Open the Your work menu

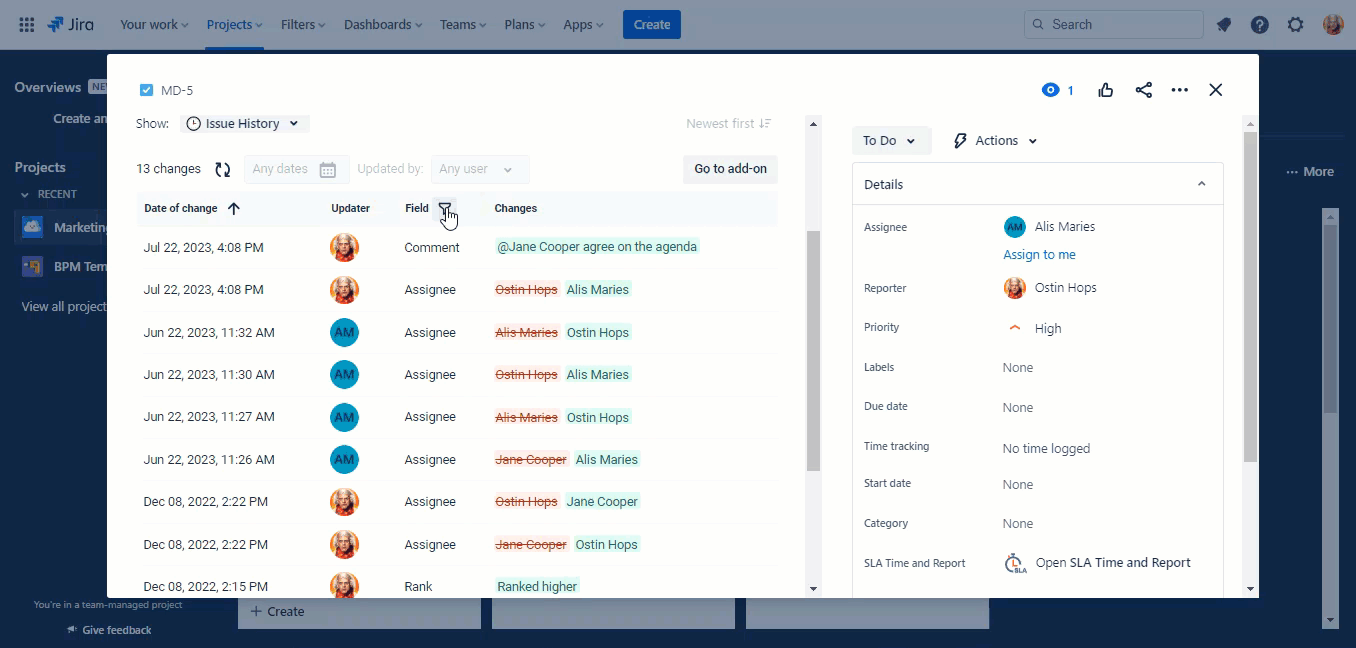[154, 25]
